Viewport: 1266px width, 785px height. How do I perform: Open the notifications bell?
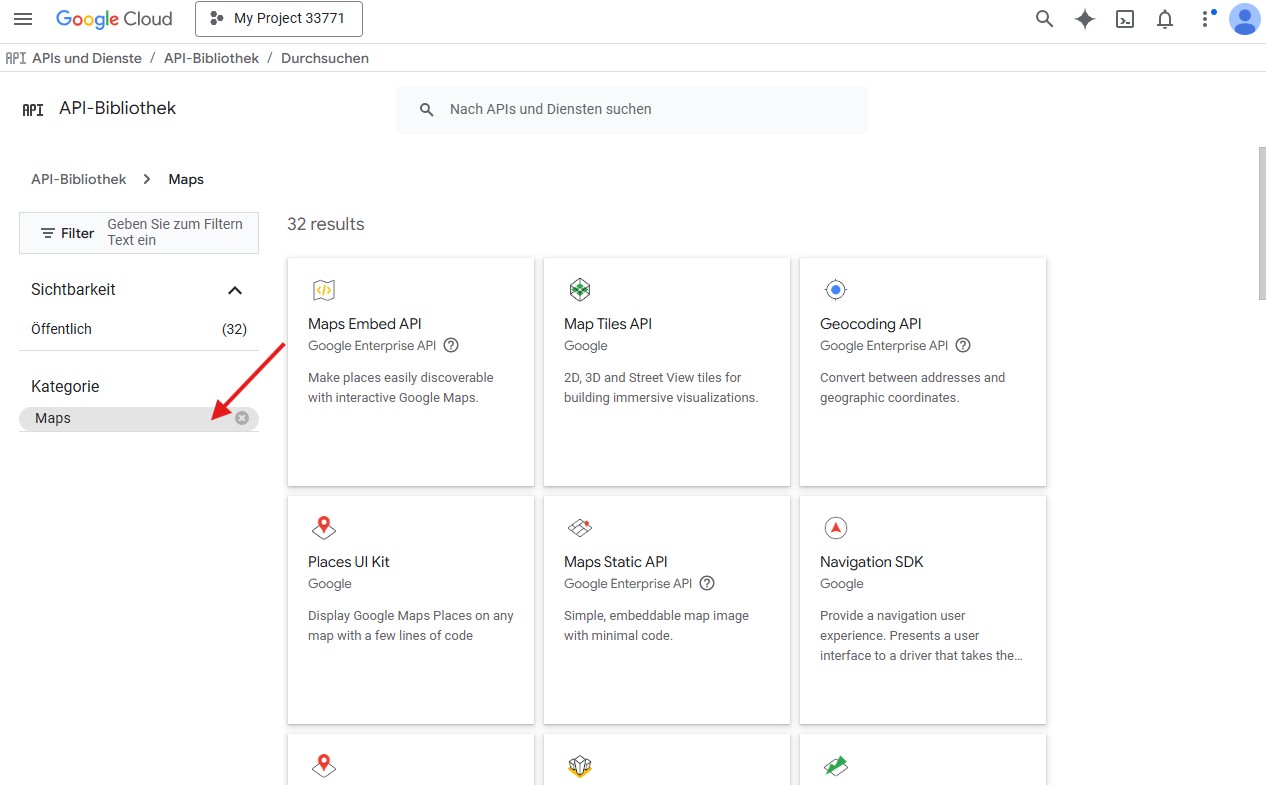tap(1165, 19)
